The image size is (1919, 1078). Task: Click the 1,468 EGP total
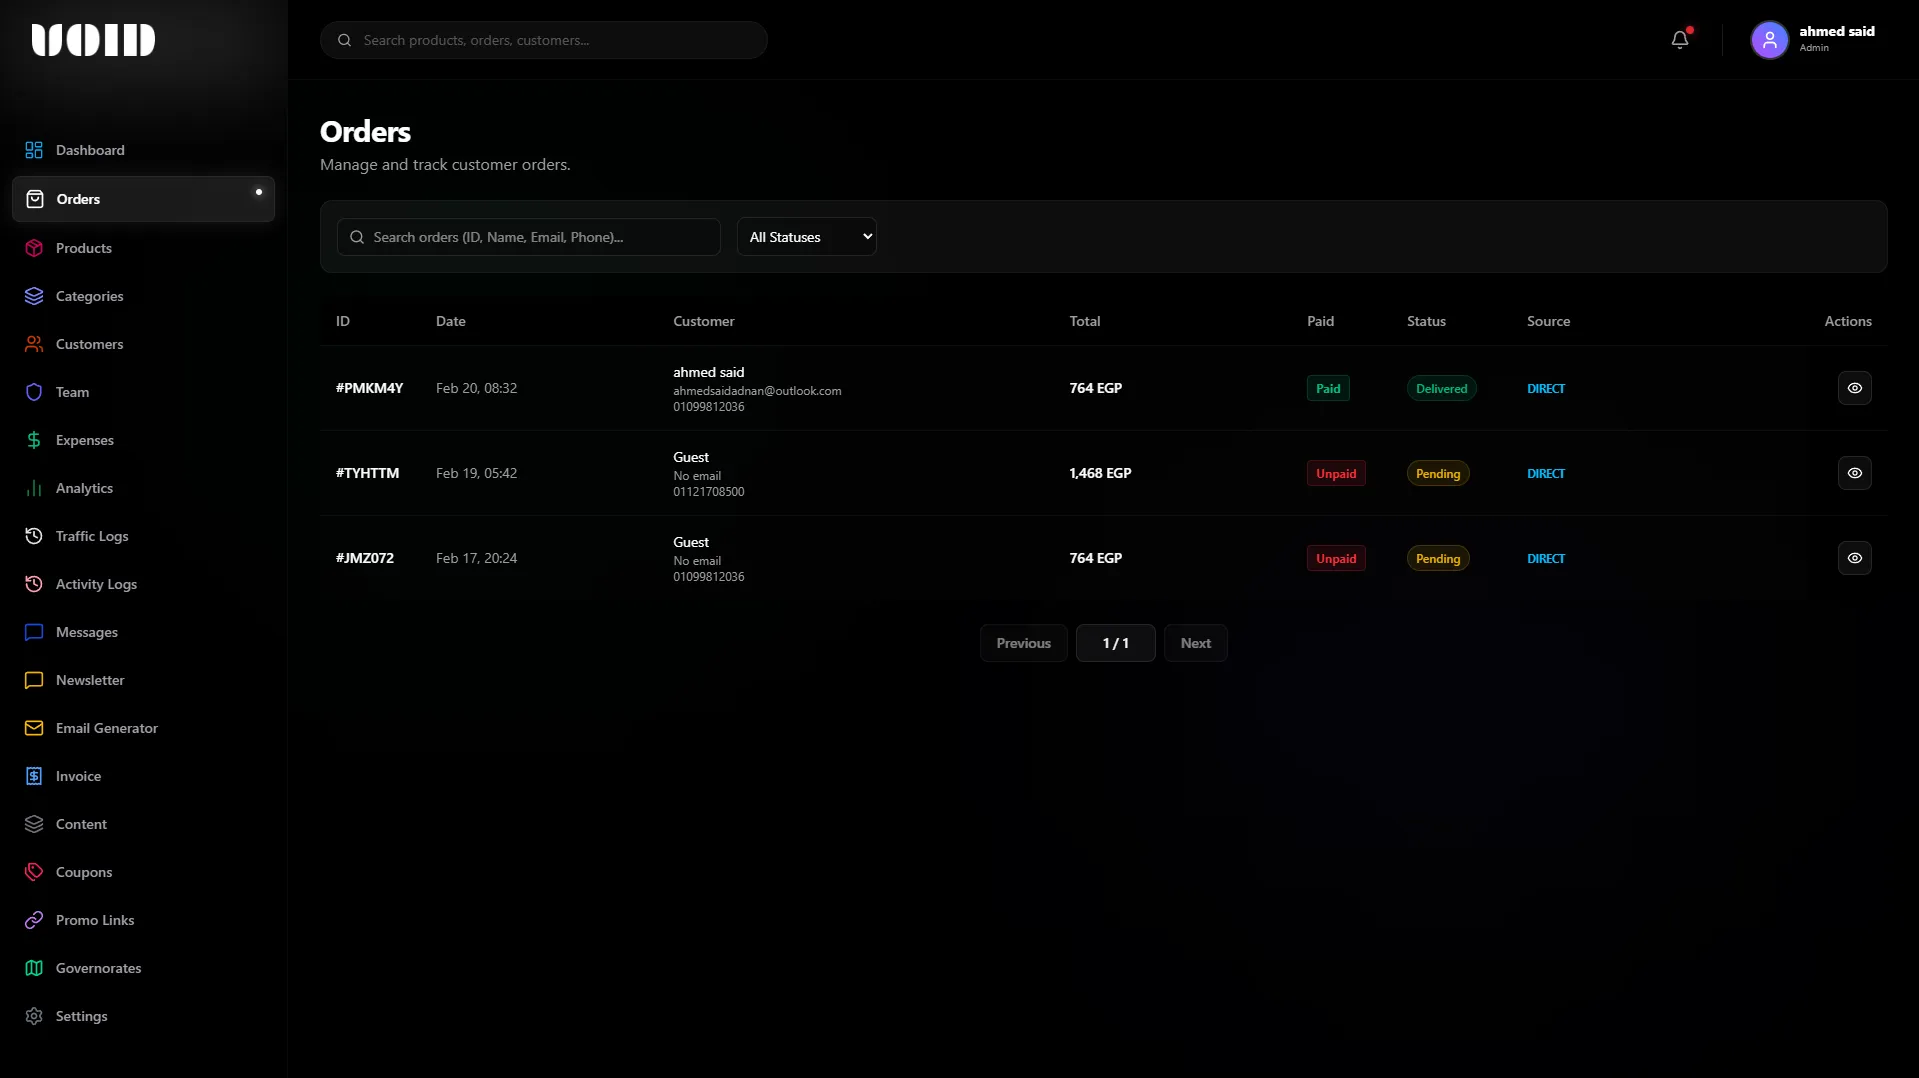(1100, 473)
